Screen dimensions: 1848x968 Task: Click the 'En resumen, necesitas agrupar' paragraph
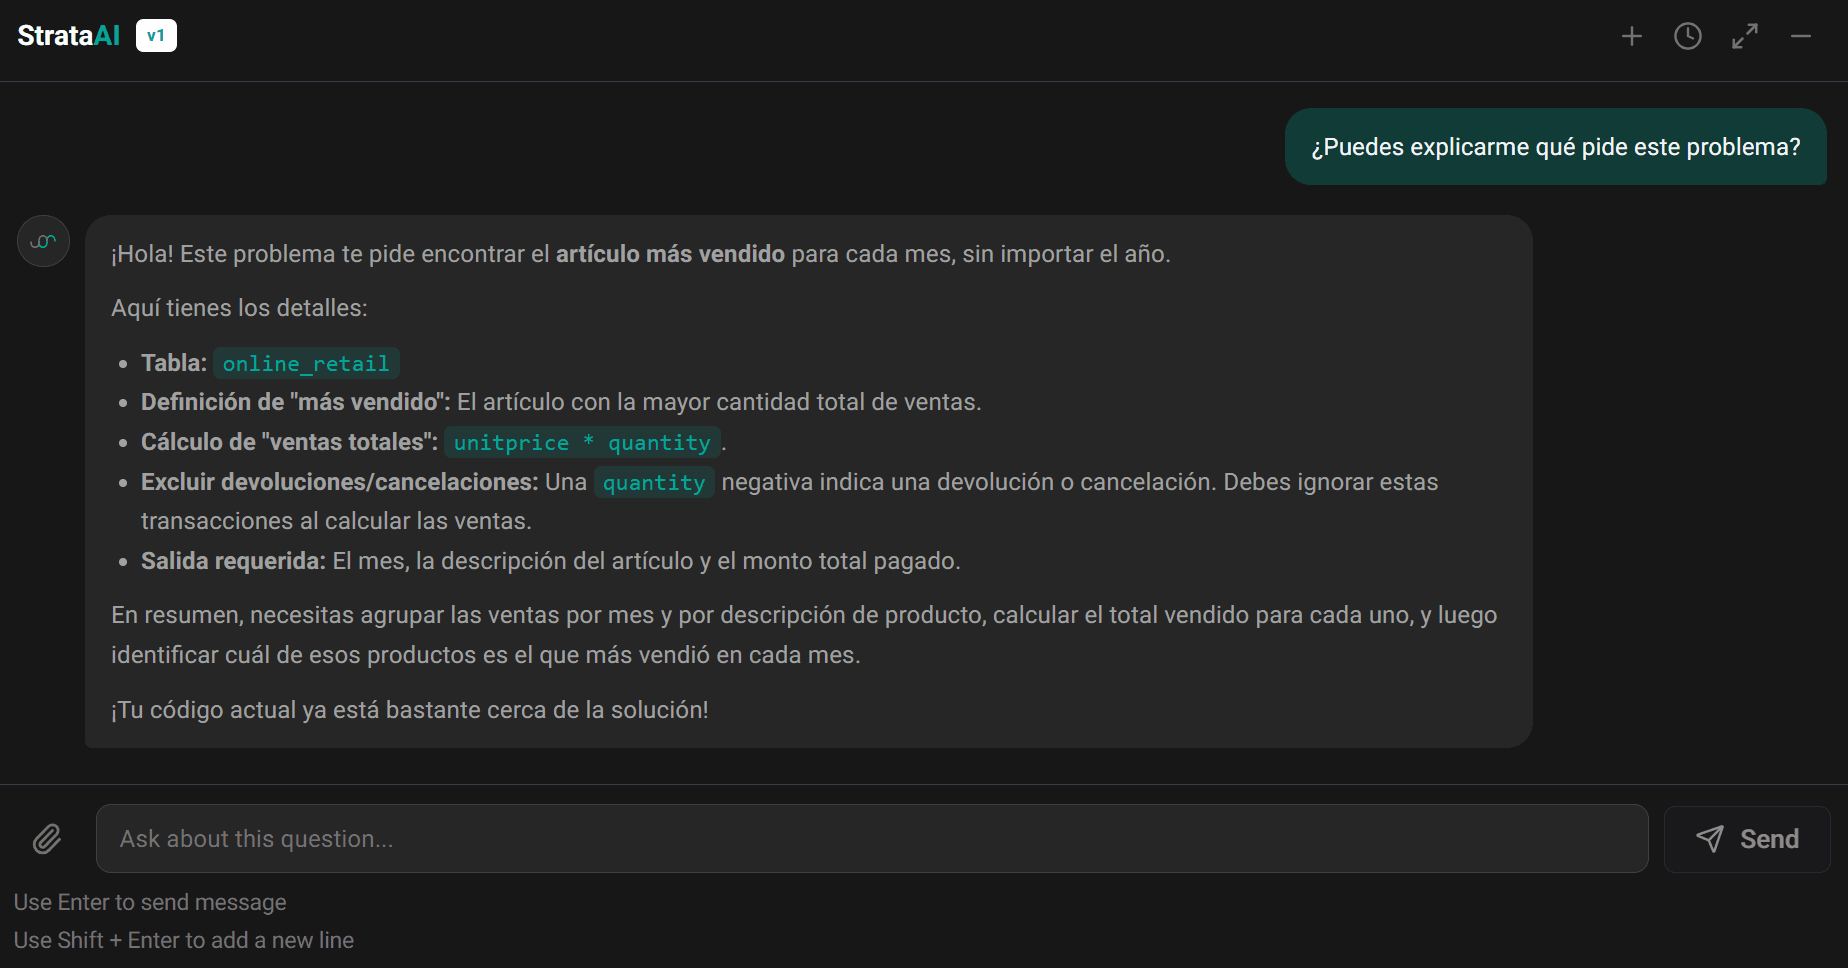click(x=804, y=635)
